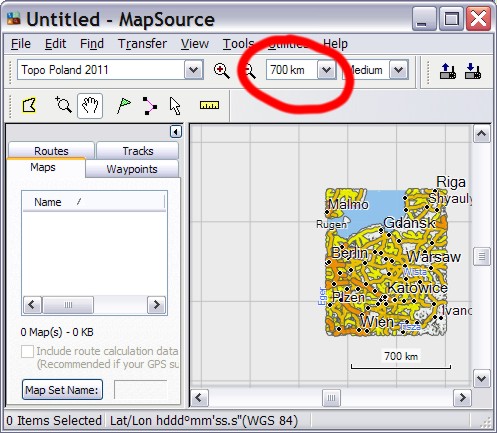The width and height of the screenshot is (497, 433).
Task: Click the Plzen label on the map
Action: (x=348, y=297)
